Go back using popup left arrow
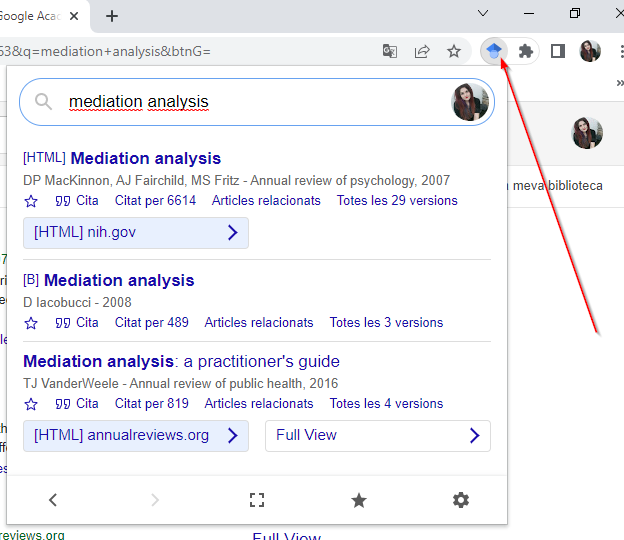624x540 pixels. point(53,500)
